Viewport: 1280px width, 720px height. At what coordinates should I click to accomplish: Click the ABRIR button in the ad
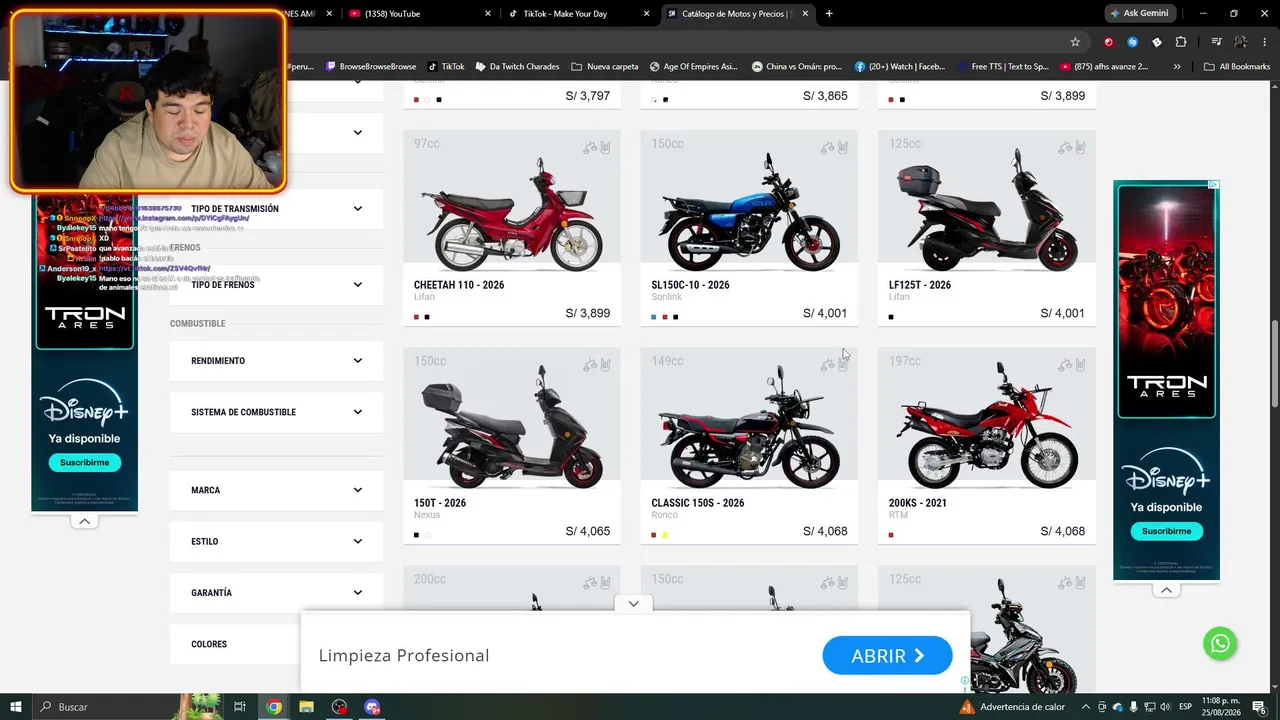887,656
